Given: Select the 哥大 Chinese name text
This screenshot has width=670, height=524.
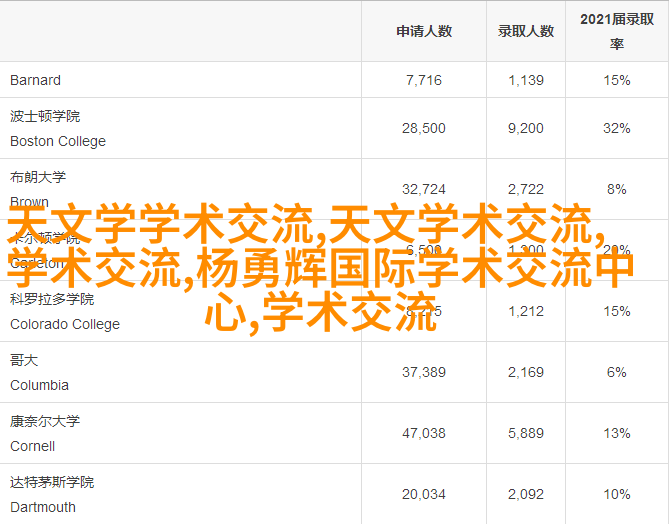Looking at the screenshot, I should (24, 360).
